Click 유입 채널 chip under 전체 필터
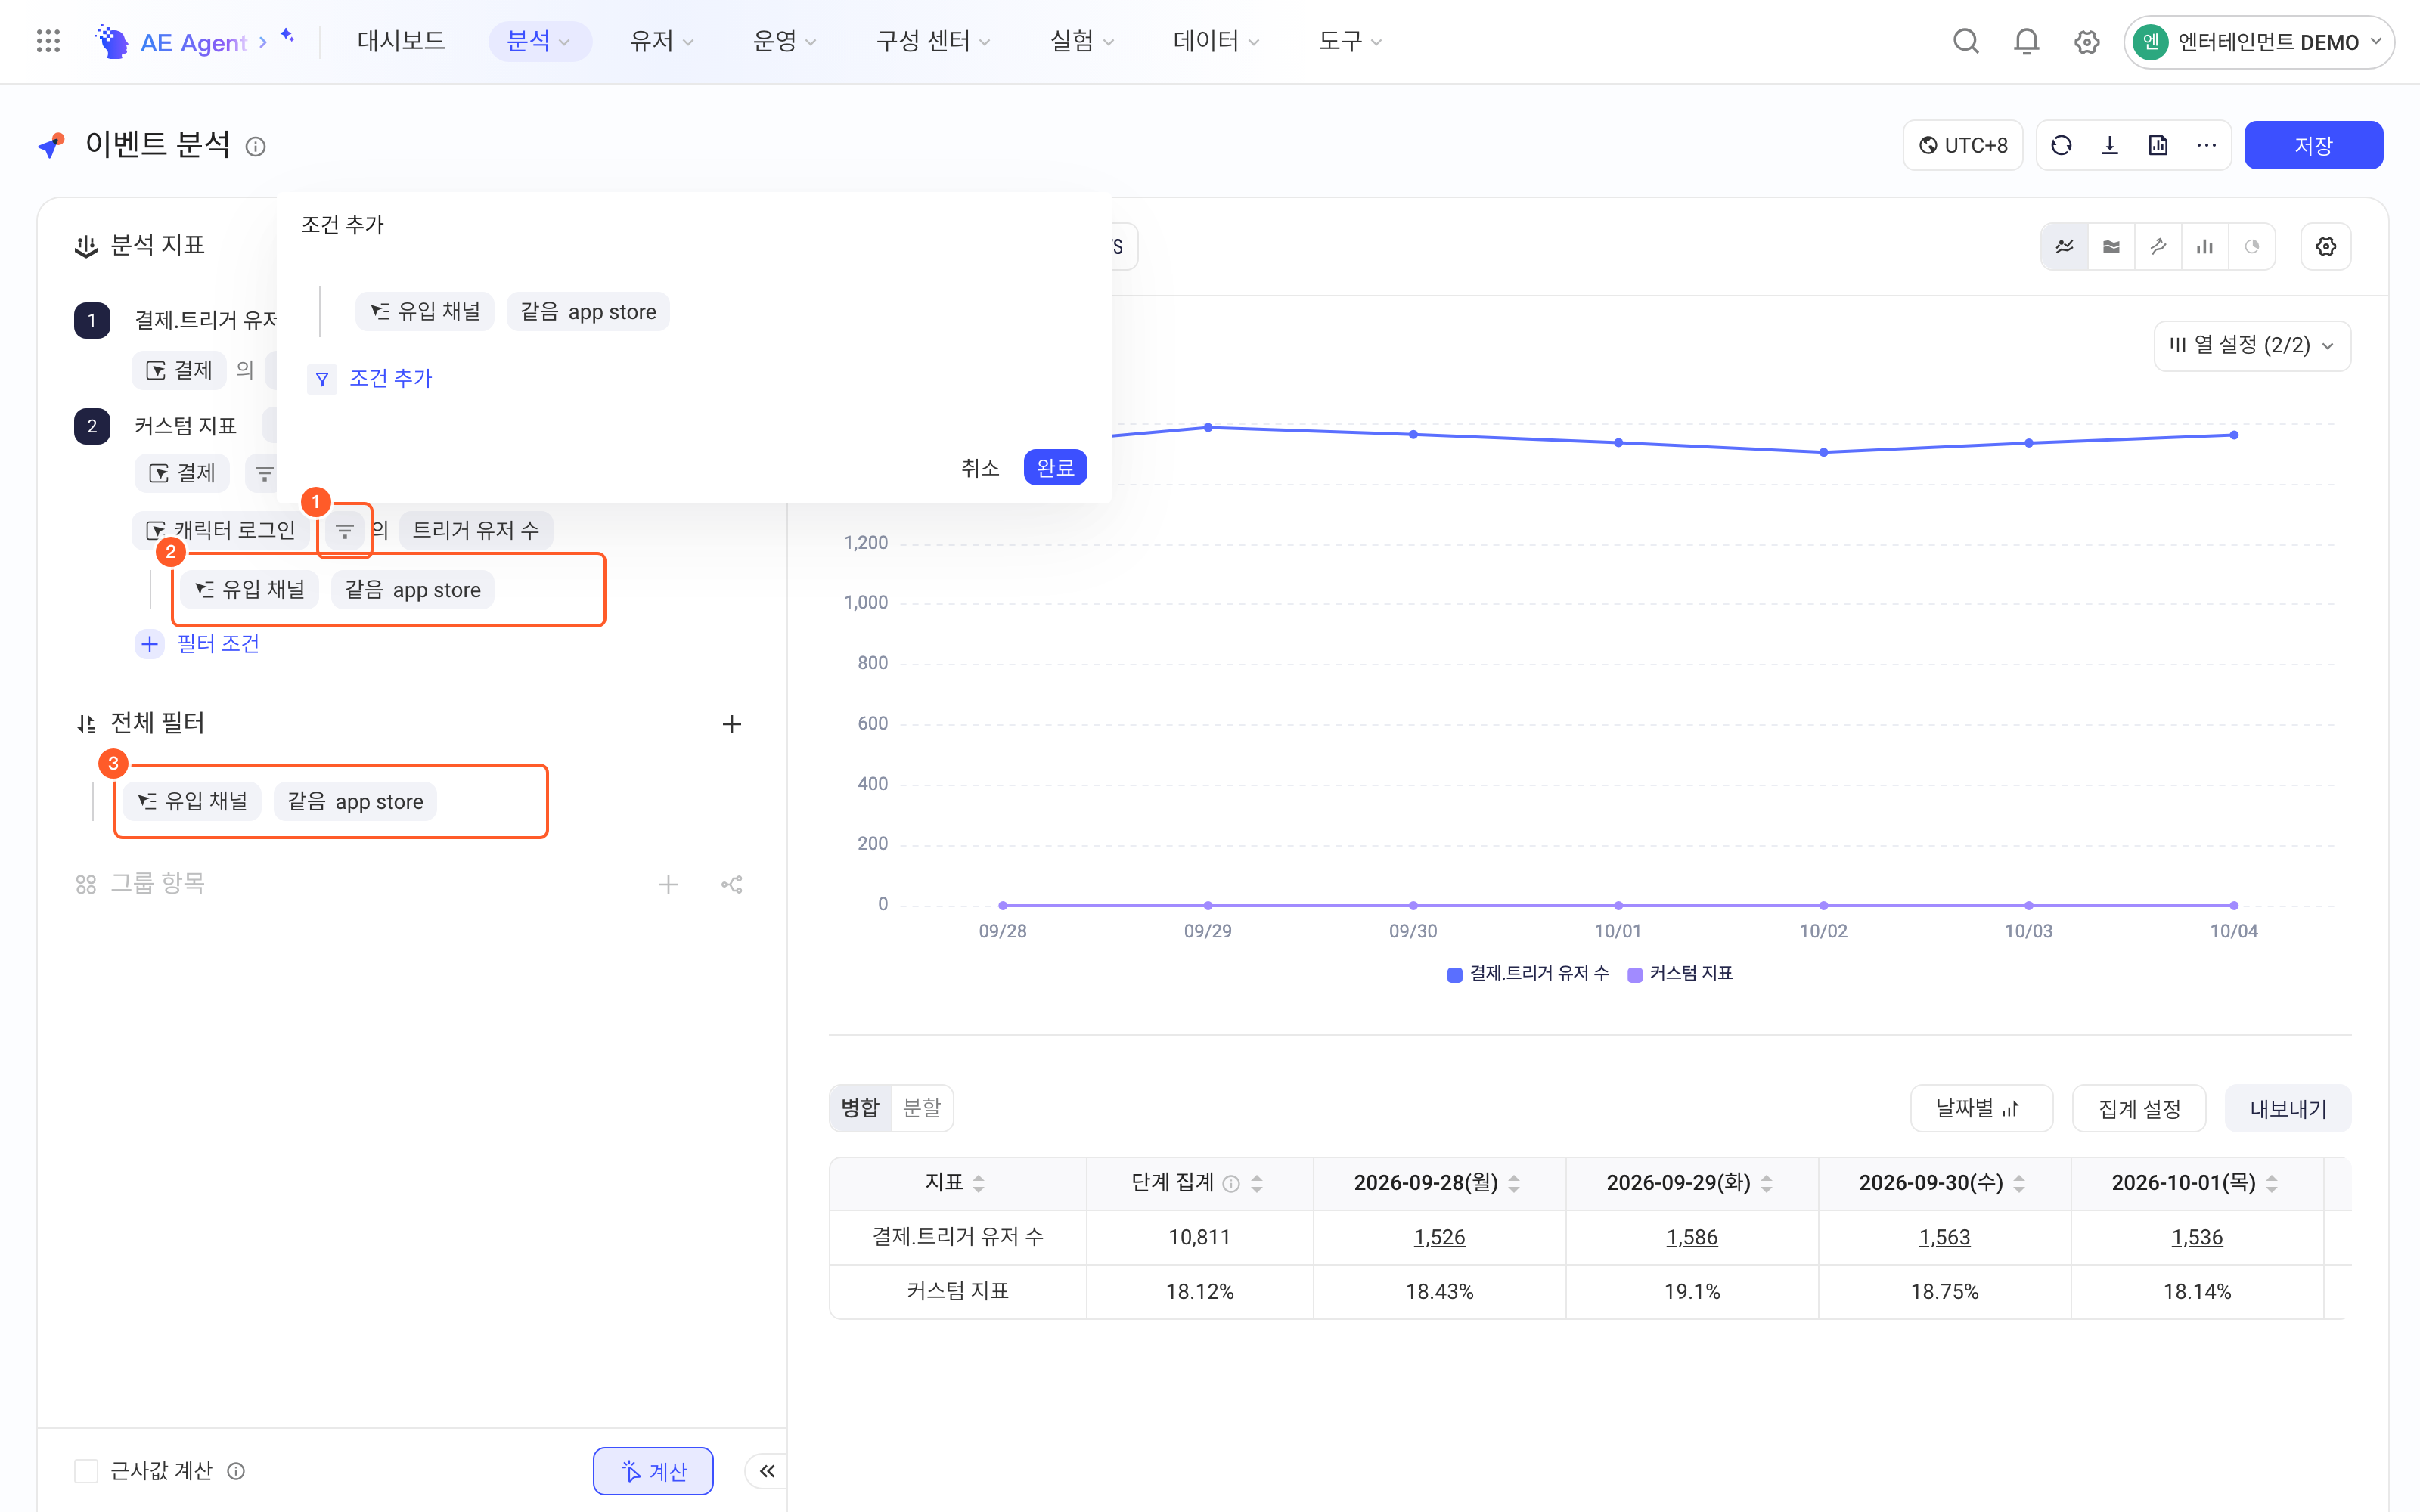Screen dimensions: 2420x1512 tap(192, 802)
